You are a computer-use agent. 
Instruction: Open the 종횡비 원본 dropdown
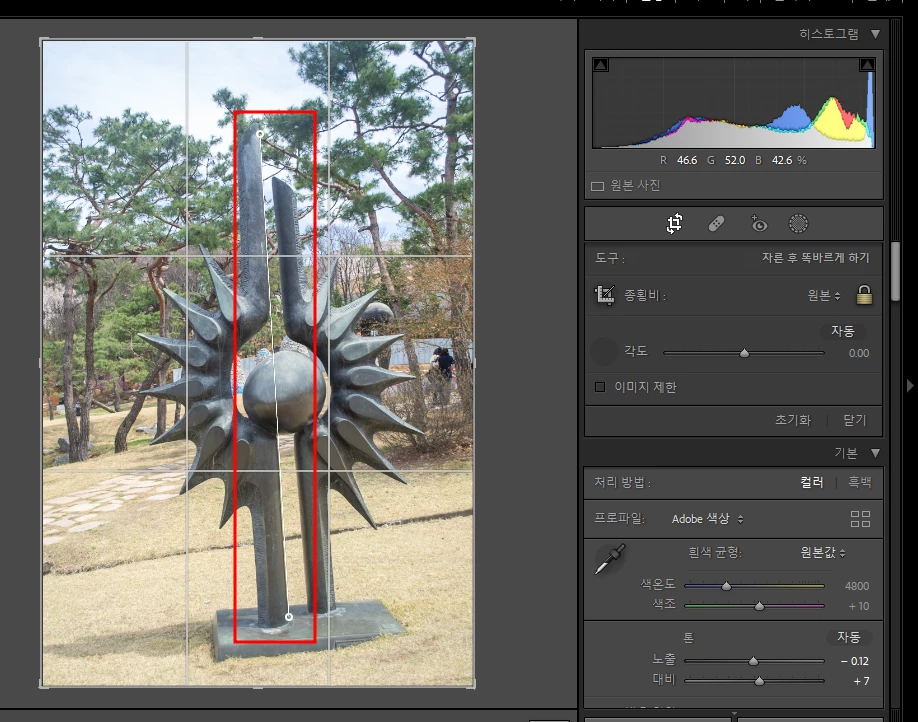click(x=824, y=295)
